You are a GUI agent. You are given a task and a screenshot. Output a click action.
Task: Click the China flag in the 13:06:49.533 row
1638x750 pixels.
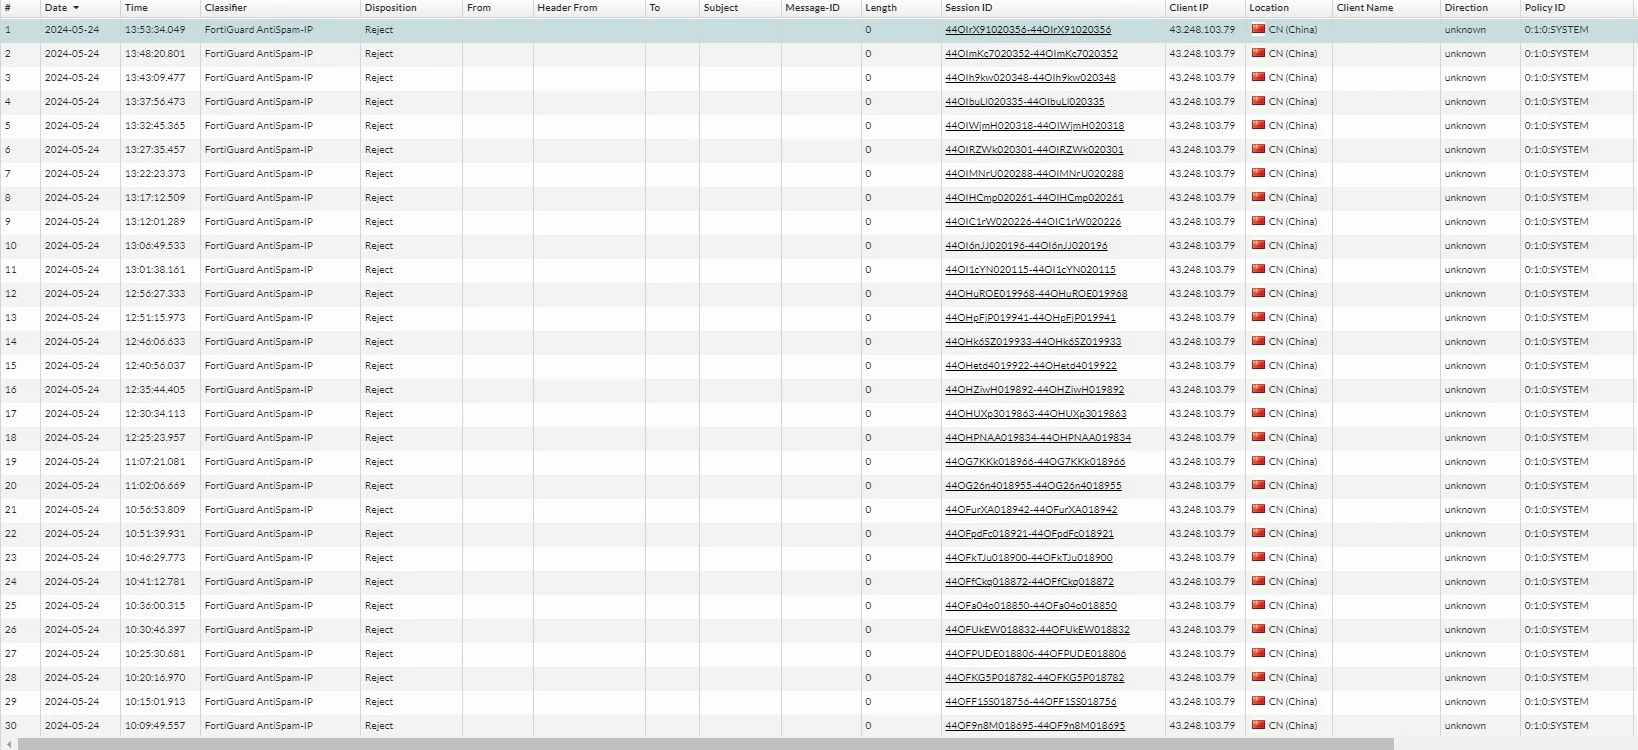1258,245
